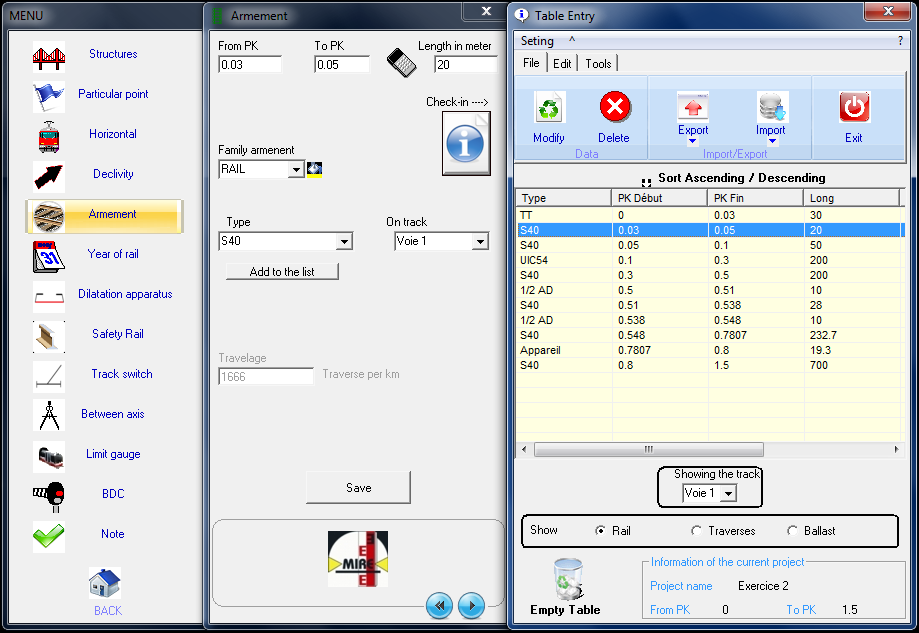Open the Family armement RAIL dropdown
This screenshot has width=919, height=633.
[x=295, y=170]
